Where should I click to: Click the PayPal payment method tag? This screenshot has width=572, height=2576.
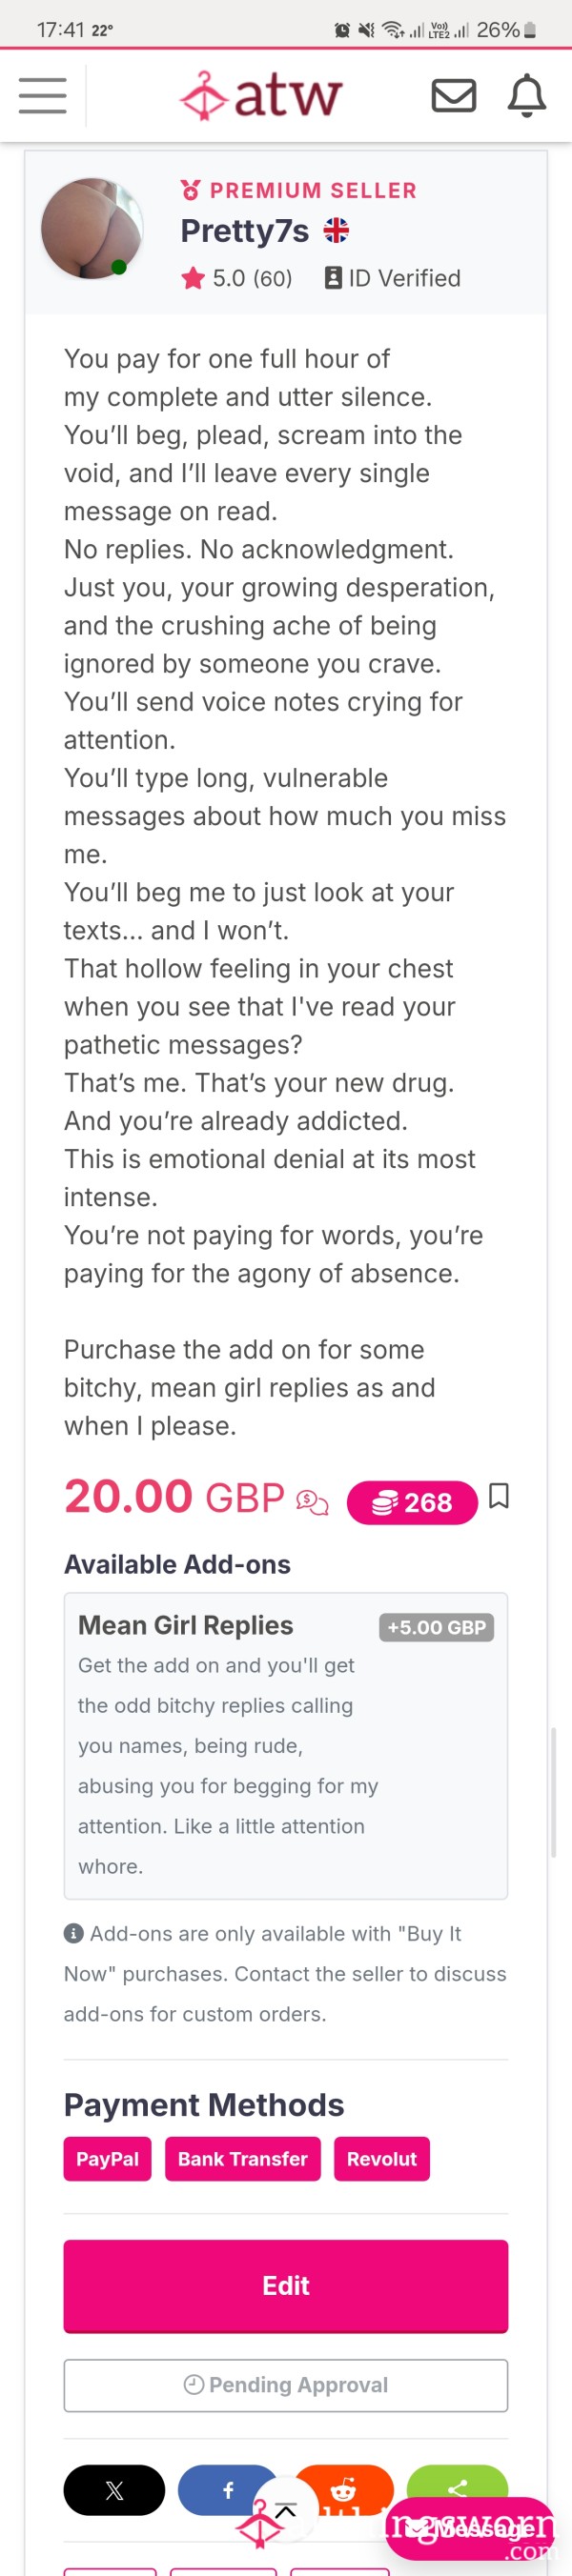108,2158
